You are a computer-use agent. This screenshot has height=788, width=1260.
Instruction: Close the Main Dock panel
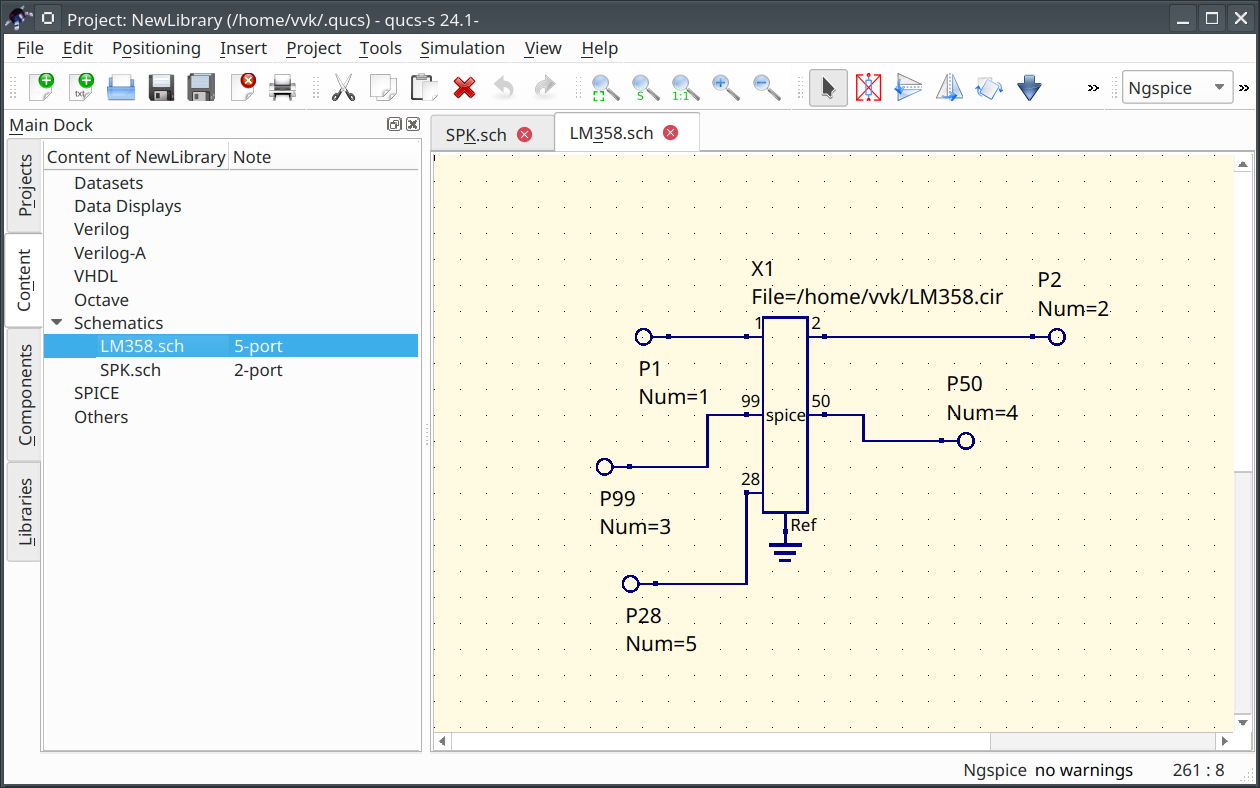tap(412, 124)
